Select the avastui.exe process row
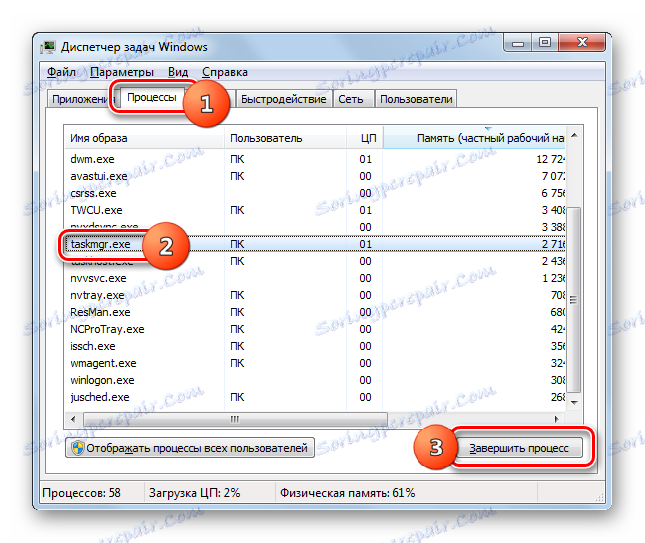This screenshot has height=543, width=645. [315, 176]
